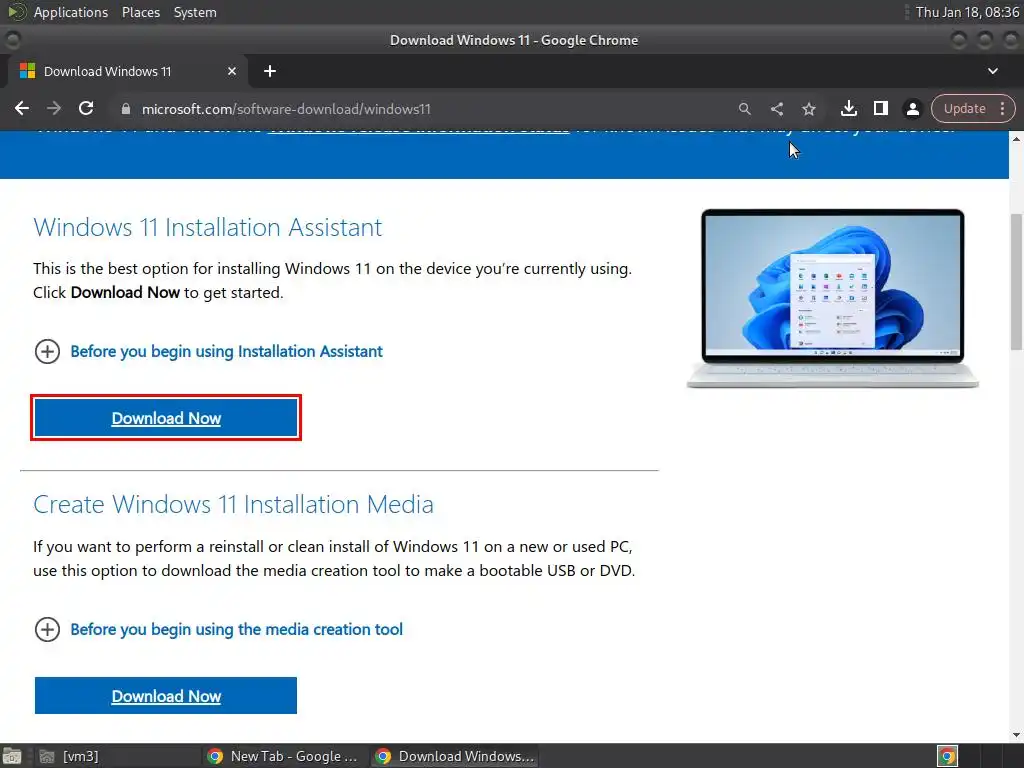This screenshot has width=1024, height=768.
Task: Reload the Windows 11 download page
Action: click(86, 108)
